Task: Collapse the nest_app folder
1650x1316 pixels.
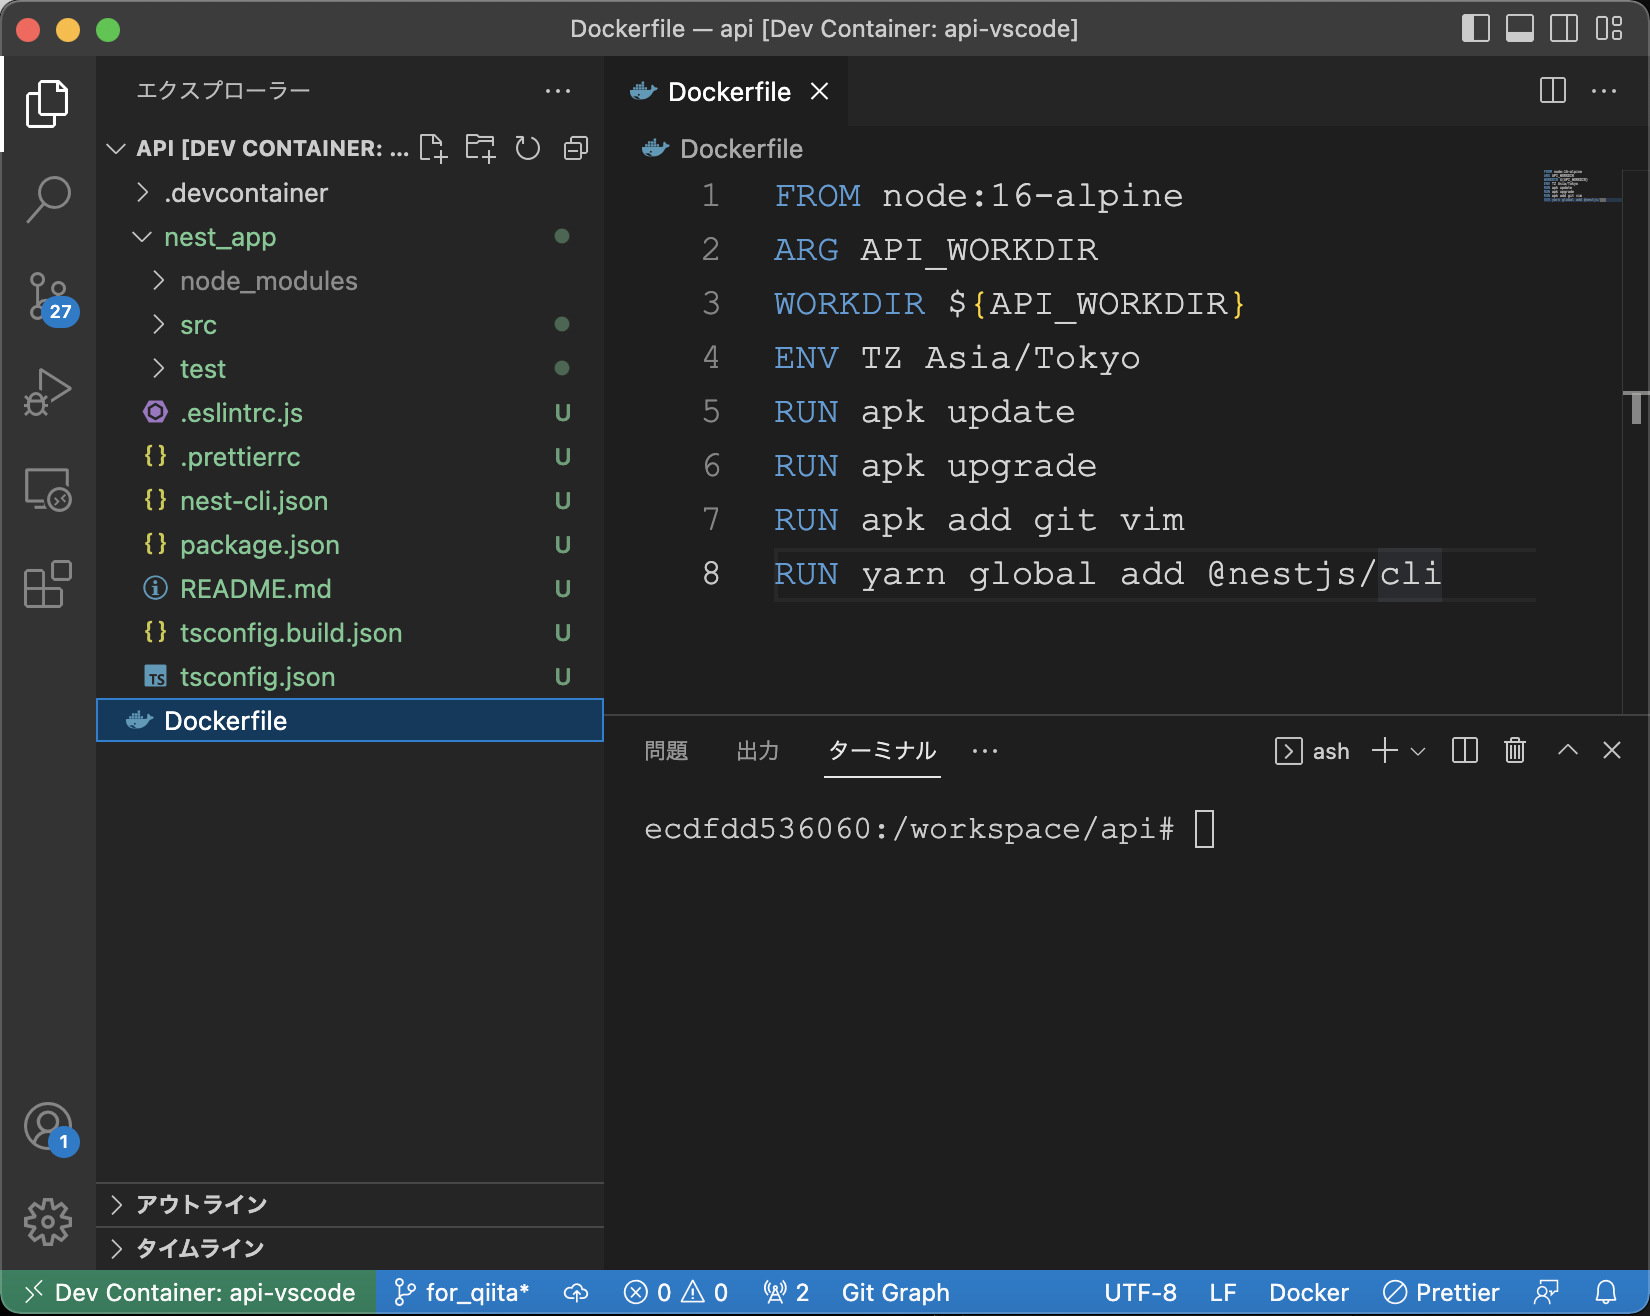Action: click(350, 237)
